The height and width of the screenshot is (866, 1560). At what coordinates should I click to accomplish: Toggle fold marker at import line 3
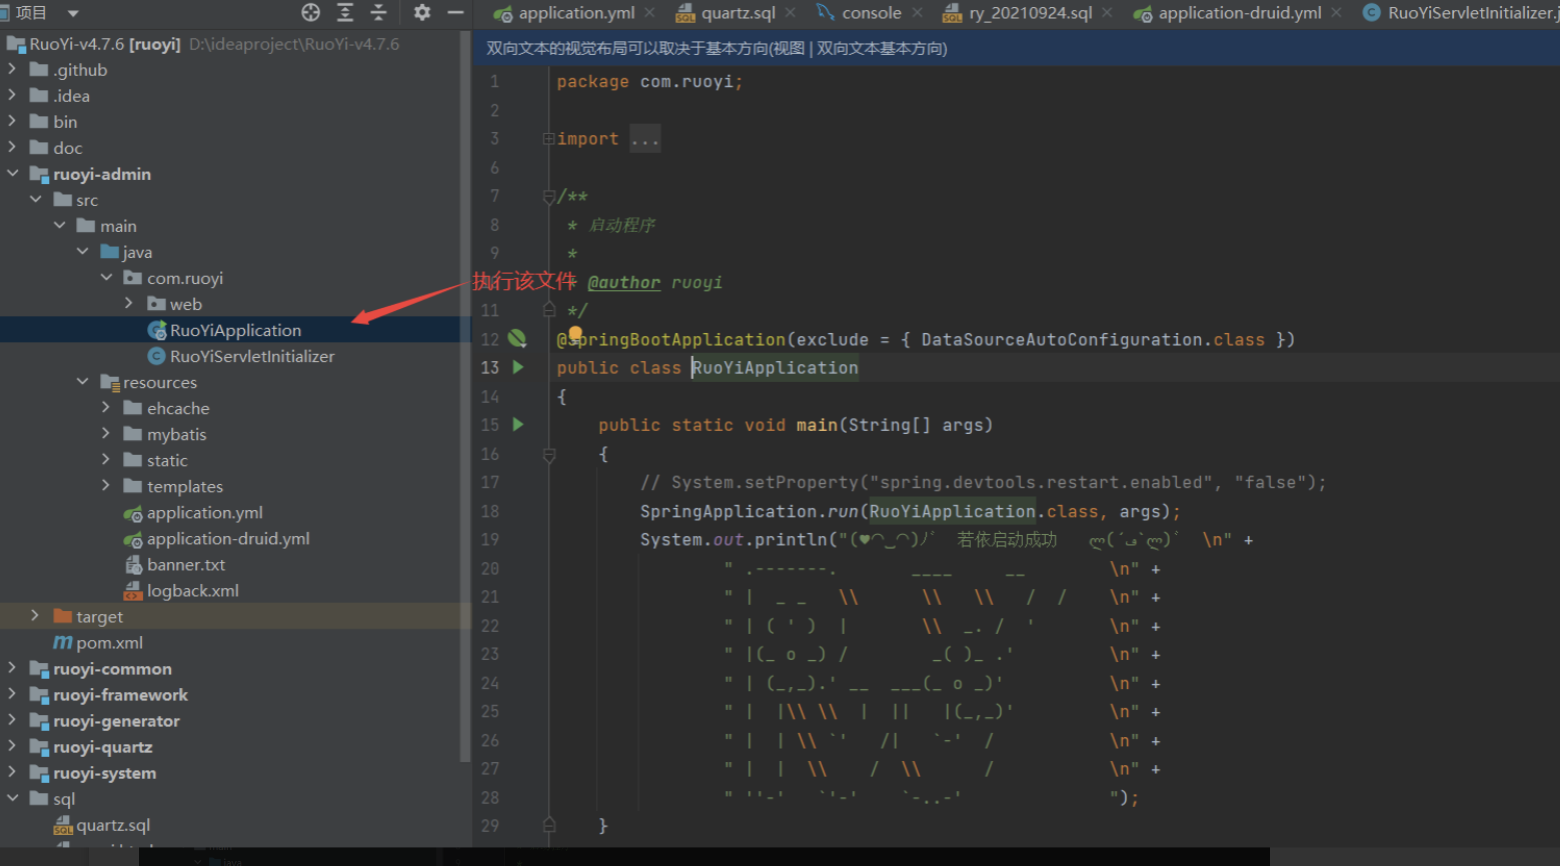point(548,139)
